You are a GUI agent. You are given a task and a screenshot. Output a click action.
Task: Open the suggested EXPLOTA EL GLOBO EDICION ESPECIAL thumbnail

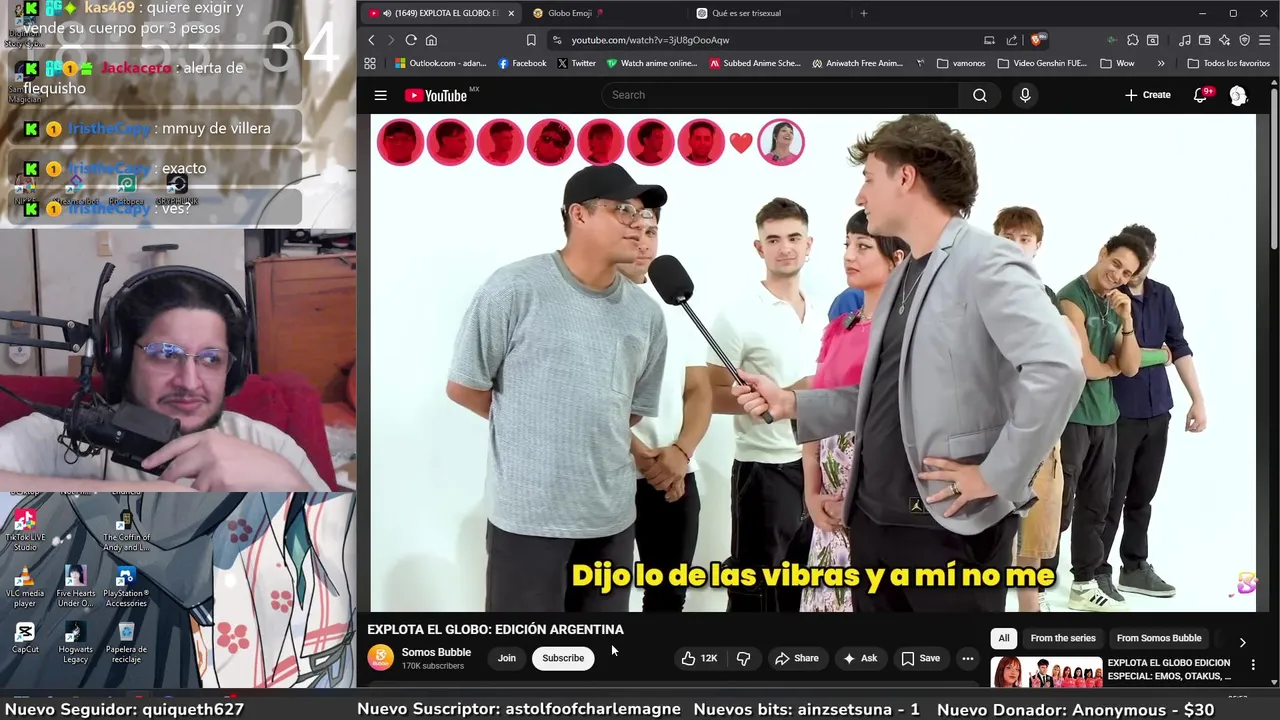point(1046,672)
